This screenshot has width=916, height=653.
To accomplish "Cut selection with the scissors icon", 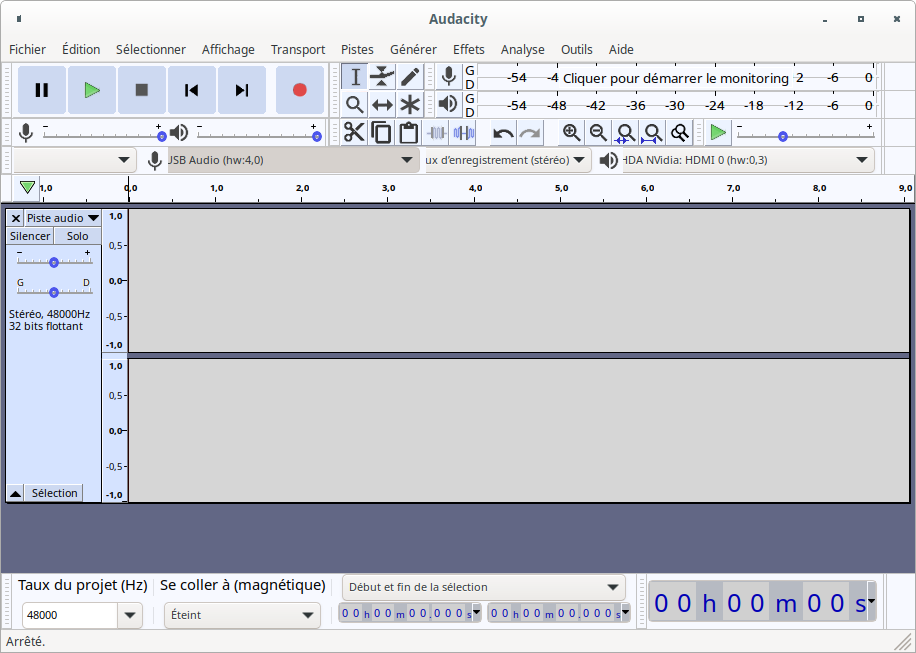I will (x=354, y=133).
